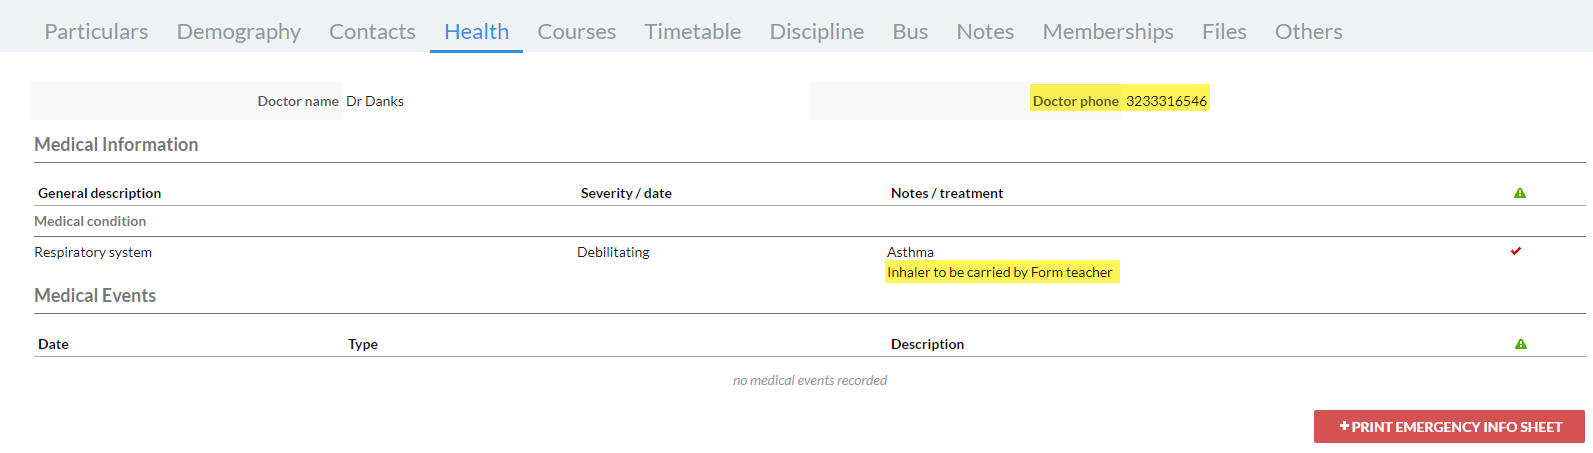
Task: Click the Doctor name value Dr Danks
Action: pyautogui.click(x=375, y=101)
